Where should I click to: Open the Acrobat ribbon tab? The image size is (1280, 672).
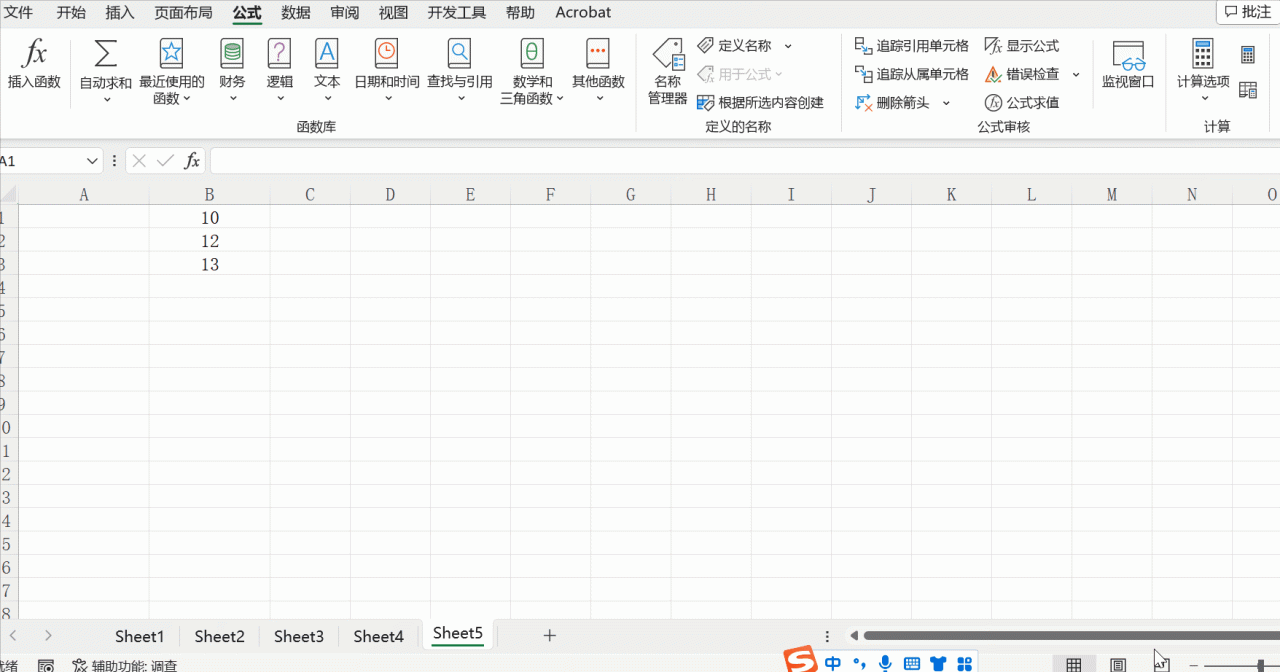pos(583,12)
